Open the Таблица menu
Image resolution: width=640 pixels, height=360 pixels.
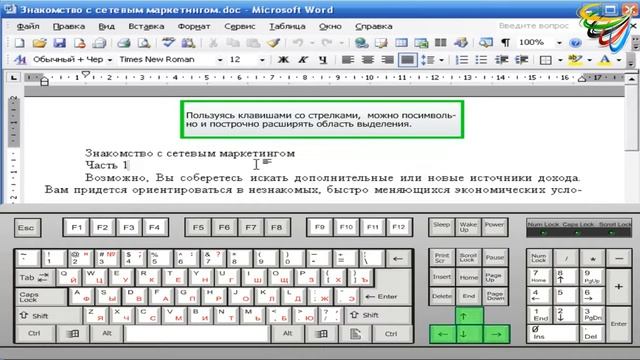287,26
